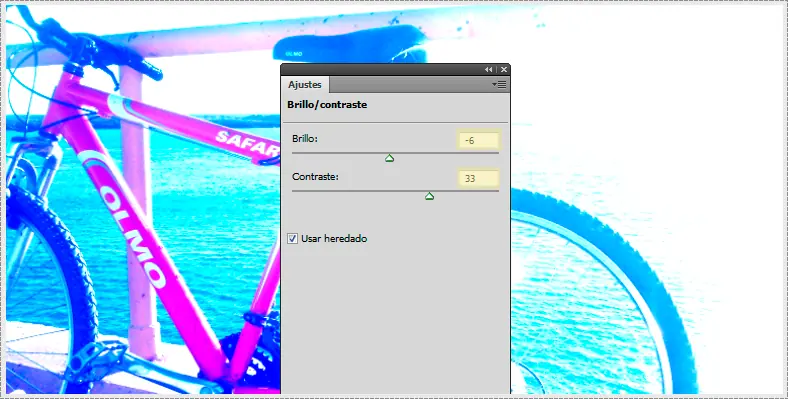Open the Ajustes panel options menu

500,85
